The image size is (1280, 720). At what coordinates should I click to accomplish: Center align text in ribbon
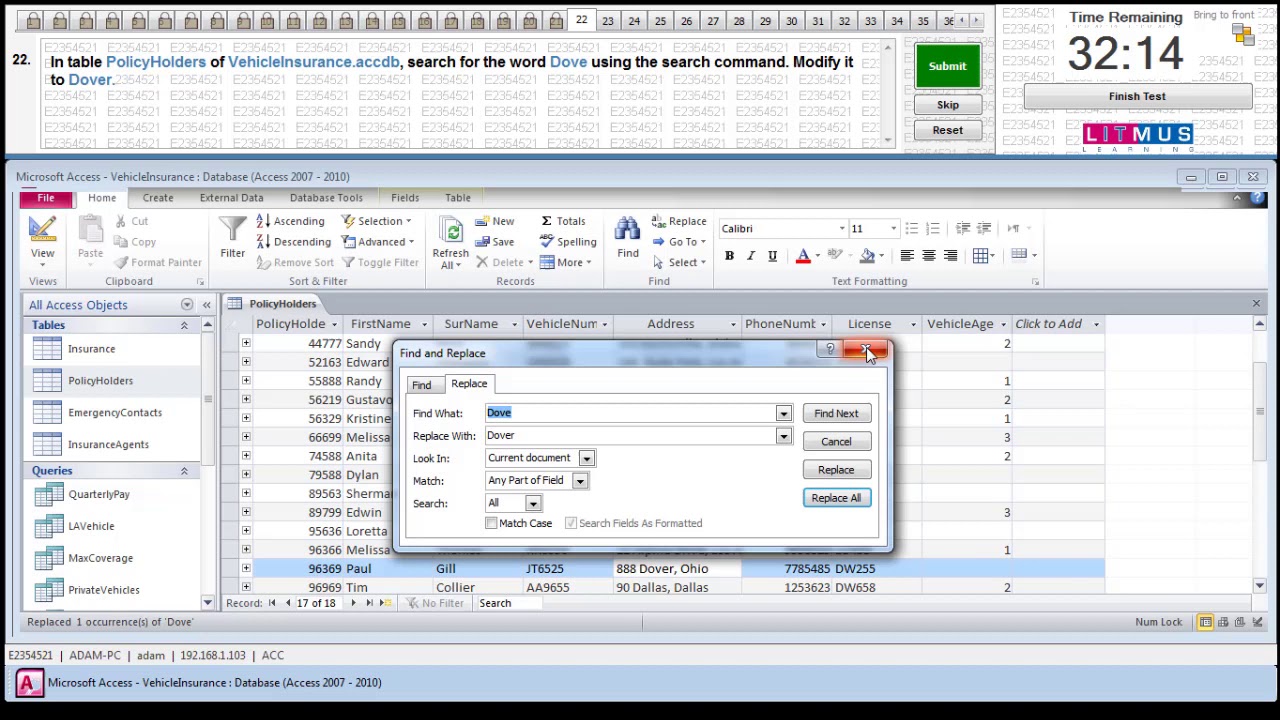coord(929,256)
